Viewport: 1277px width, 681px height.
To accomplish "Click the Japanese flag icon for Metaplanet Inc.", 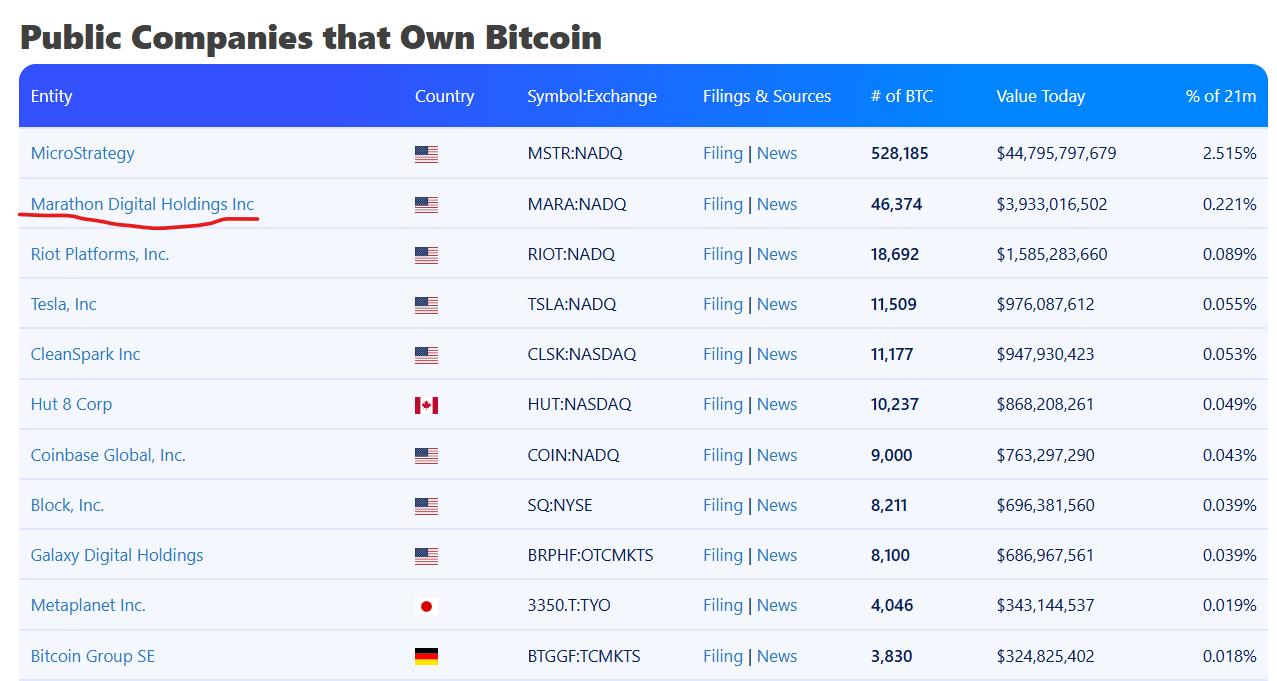I will click(x=426, y=606).
